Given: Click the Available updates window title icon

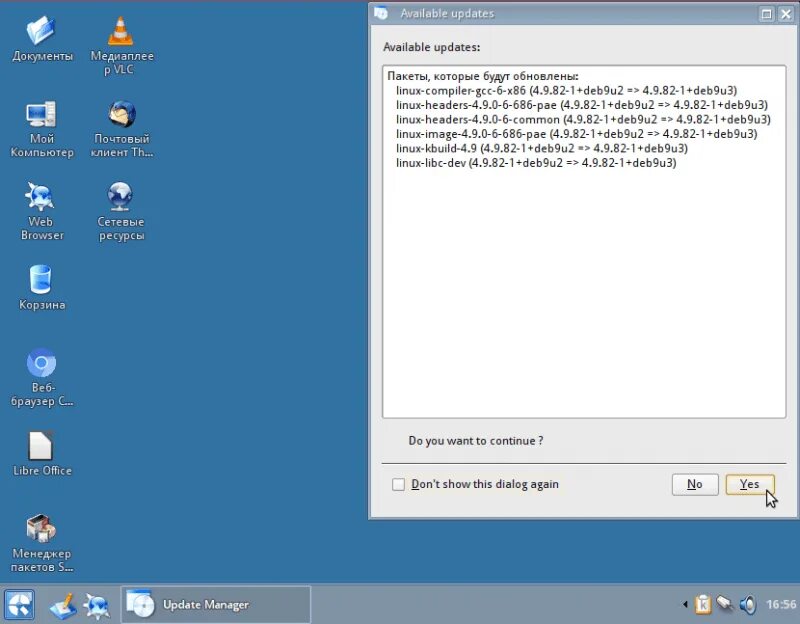Looking at the screenshot, I should 381,13.
